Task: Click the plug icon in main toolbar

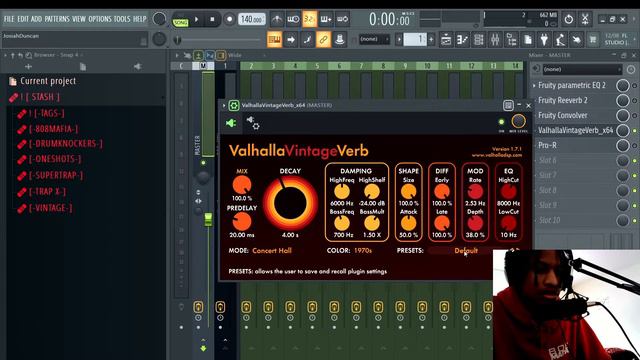Action: click(x=544, y=40)
